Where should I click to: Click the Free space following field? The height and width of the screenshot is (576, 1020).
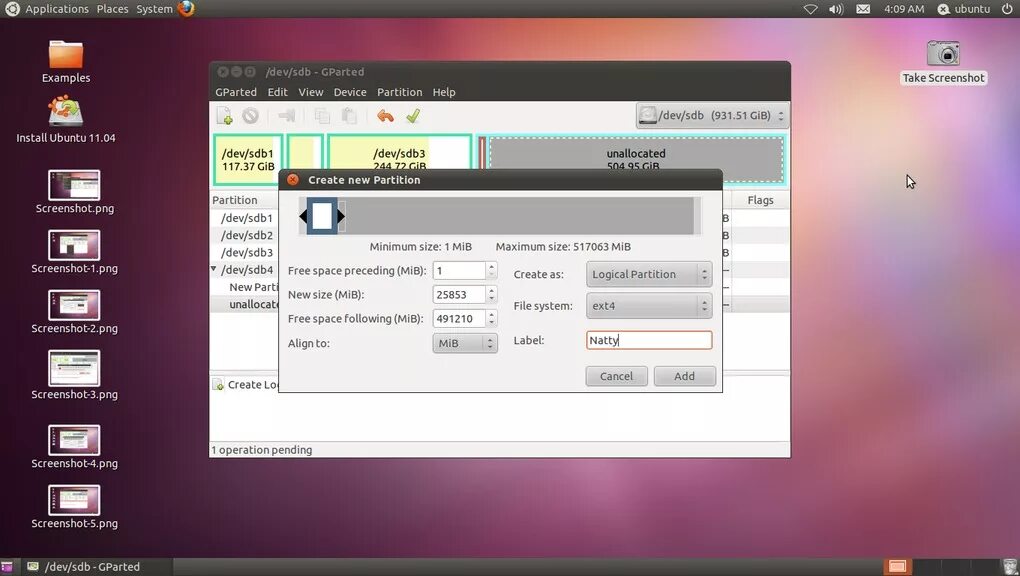tap(459, 319)
